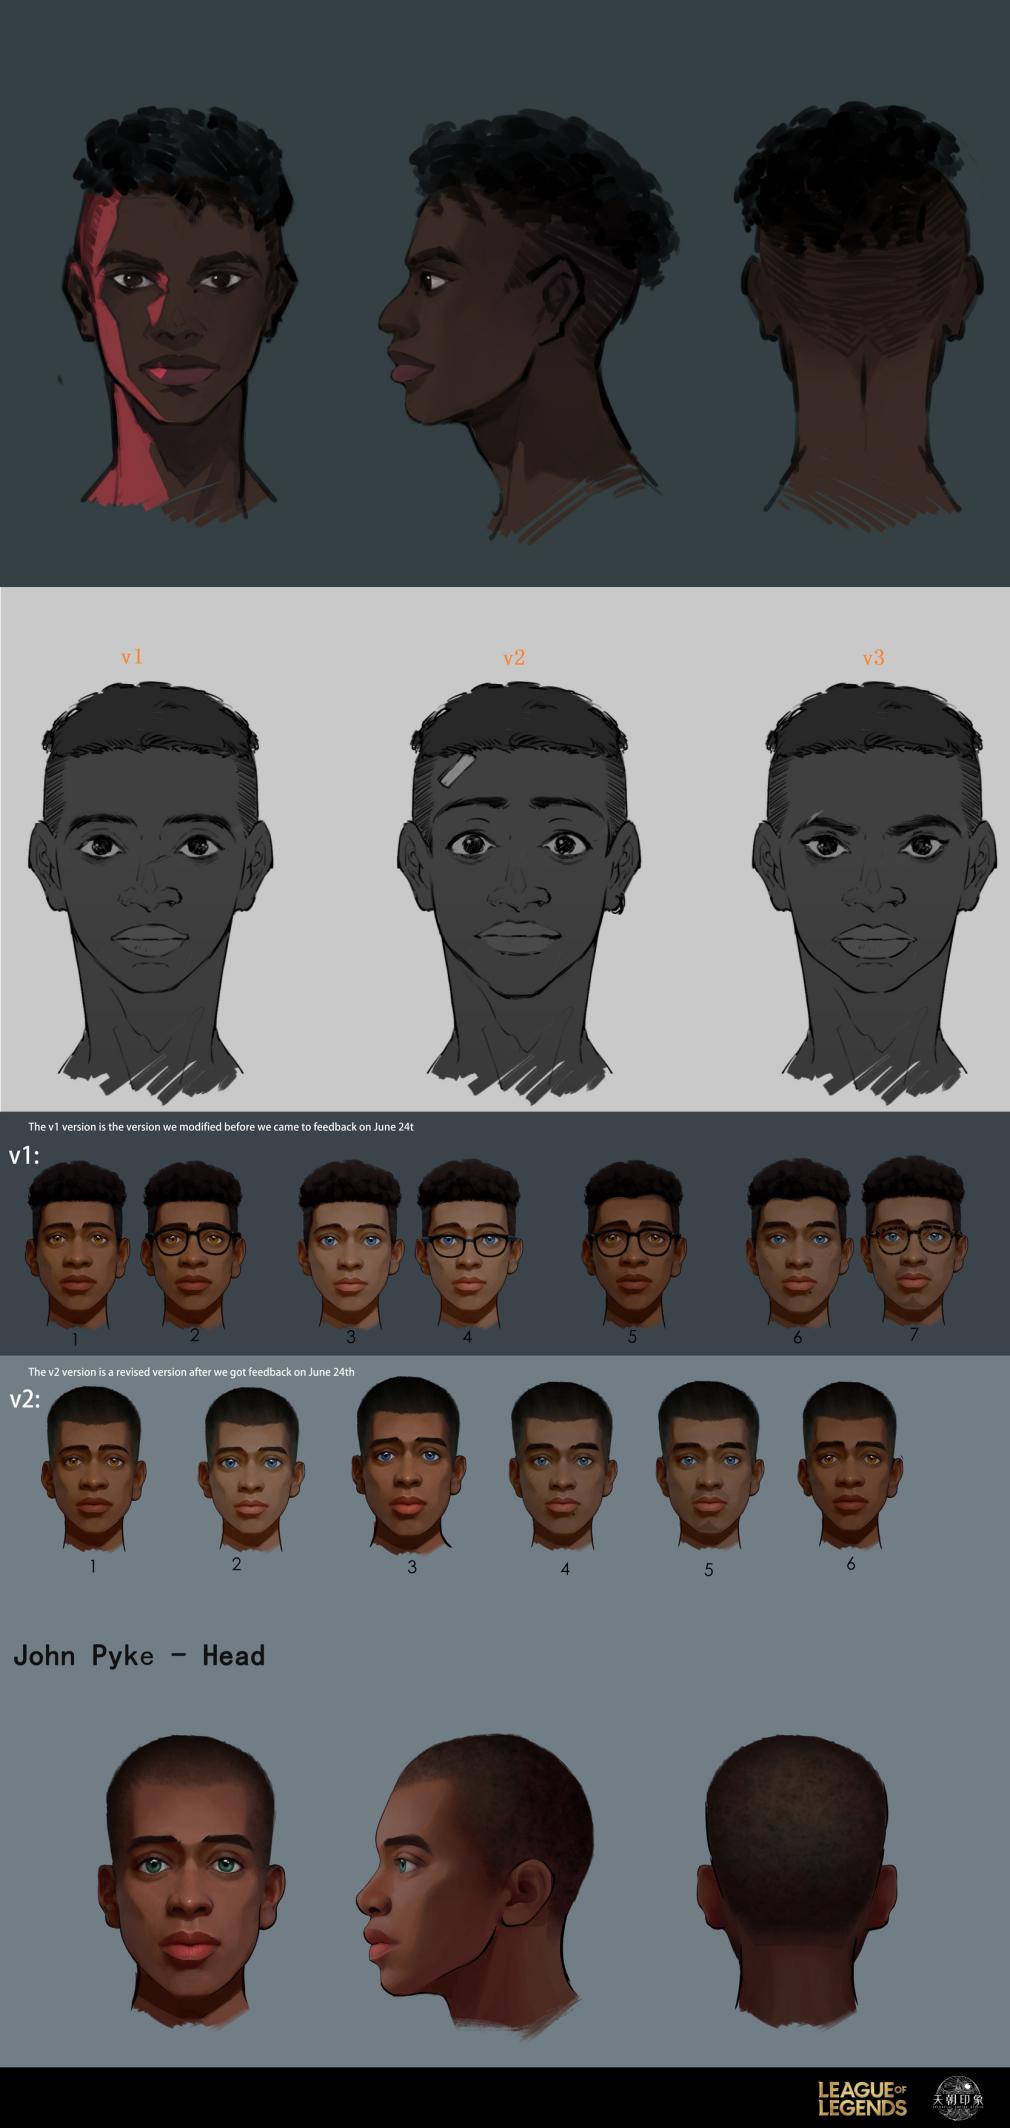Select v1 row head number 5
1010x2128 pixels.
point(634,1242)
